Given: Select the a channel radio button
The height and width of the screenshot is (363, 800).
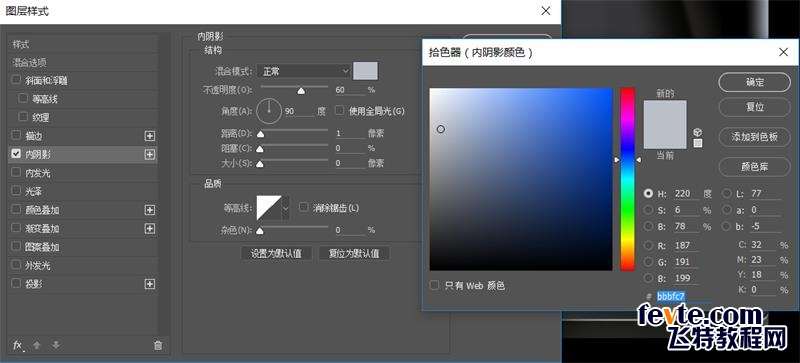Looking at the screenshot, I should pos(727,210).
